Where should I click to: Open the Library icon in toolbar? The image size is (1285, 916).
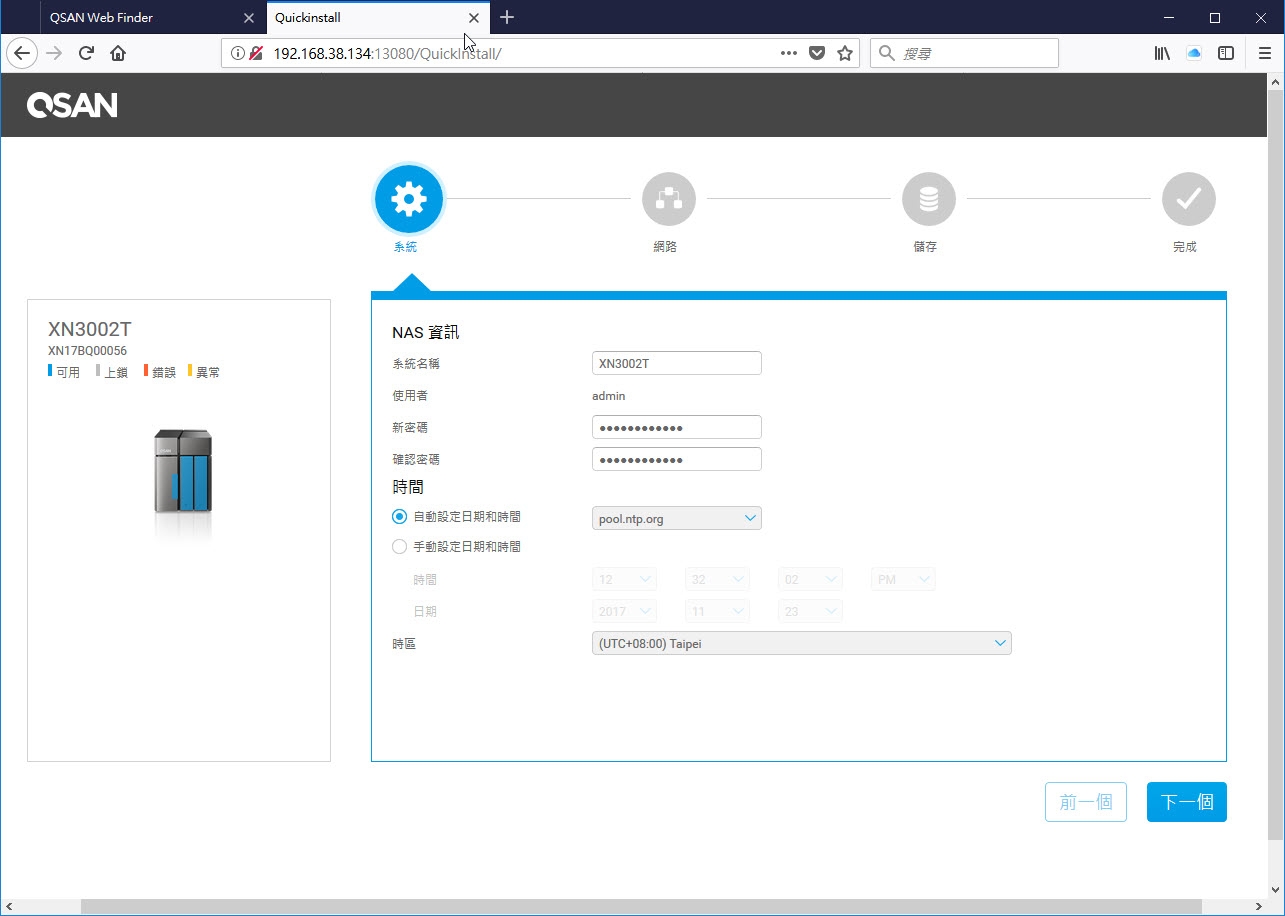(x=1162, y=53)
